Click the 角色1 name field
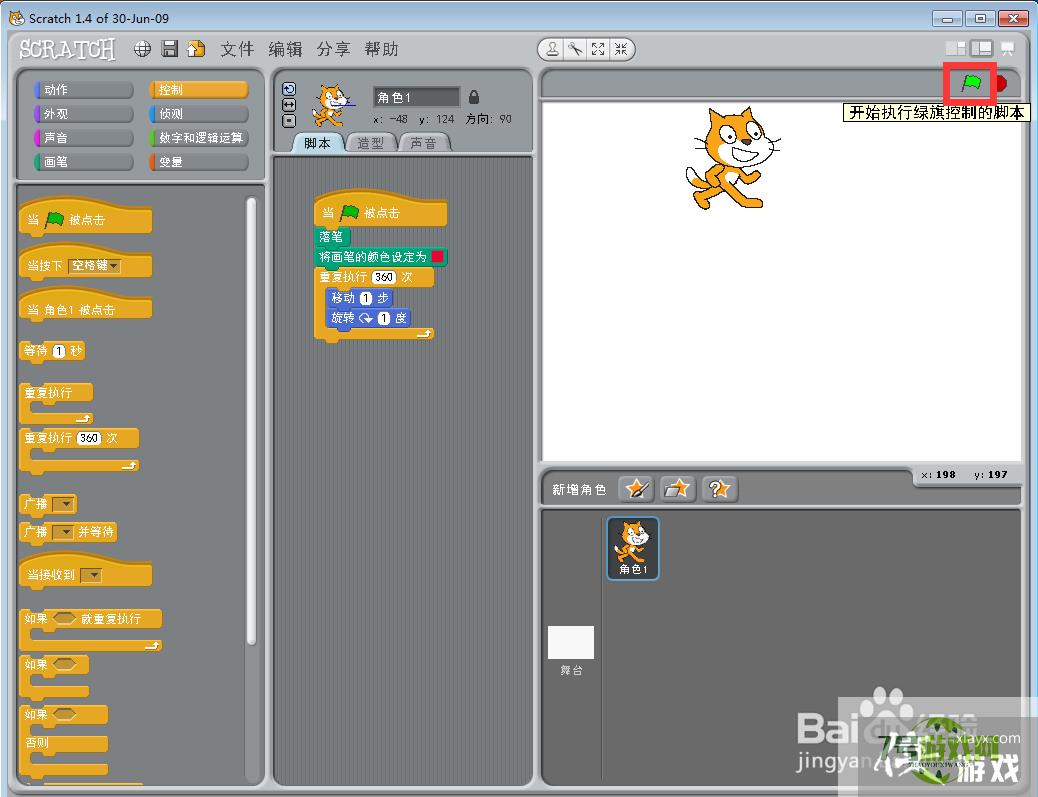Screen dimensions: 1038x797 point(416,97)
